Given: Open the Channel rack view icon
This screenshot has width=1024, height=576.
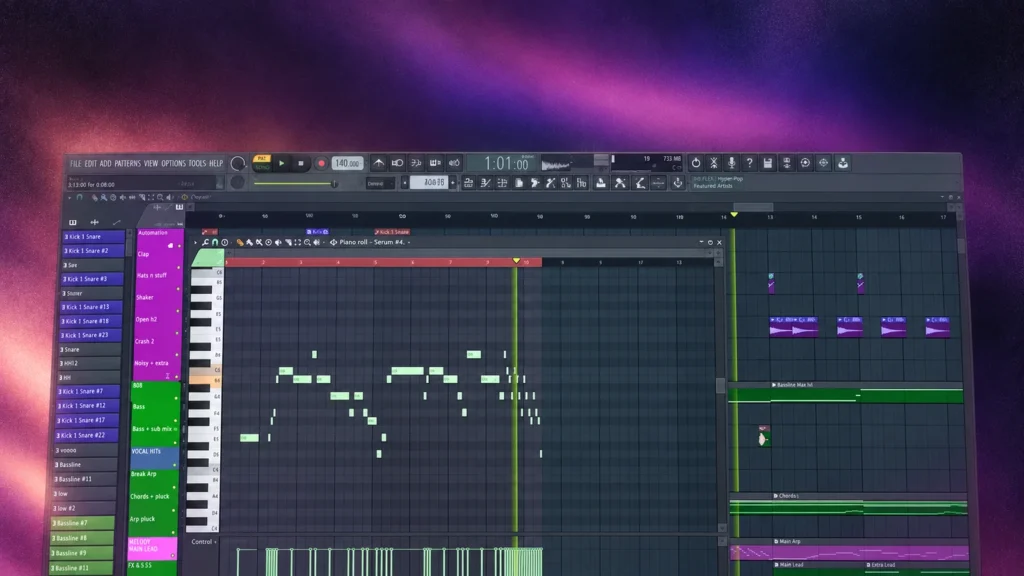Looking at the screenshot, I should (502, 184).
